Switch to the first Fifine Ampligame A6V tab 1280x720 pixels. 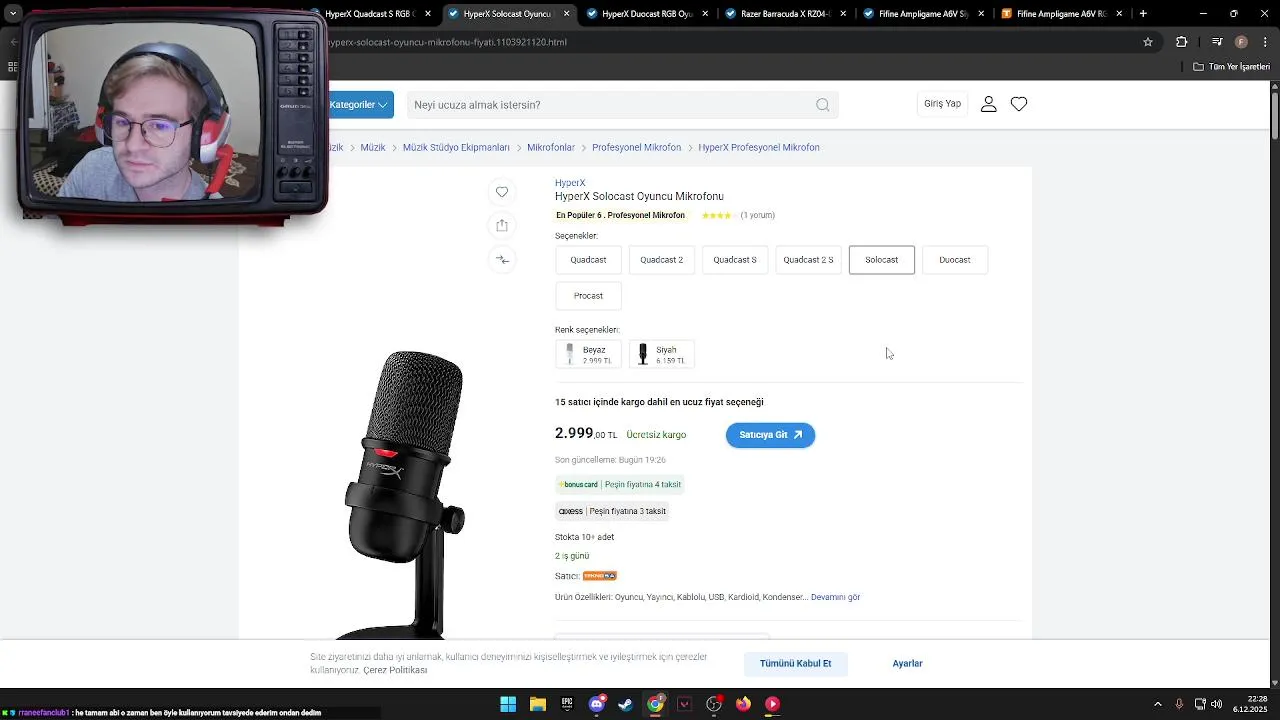(924, 14)
